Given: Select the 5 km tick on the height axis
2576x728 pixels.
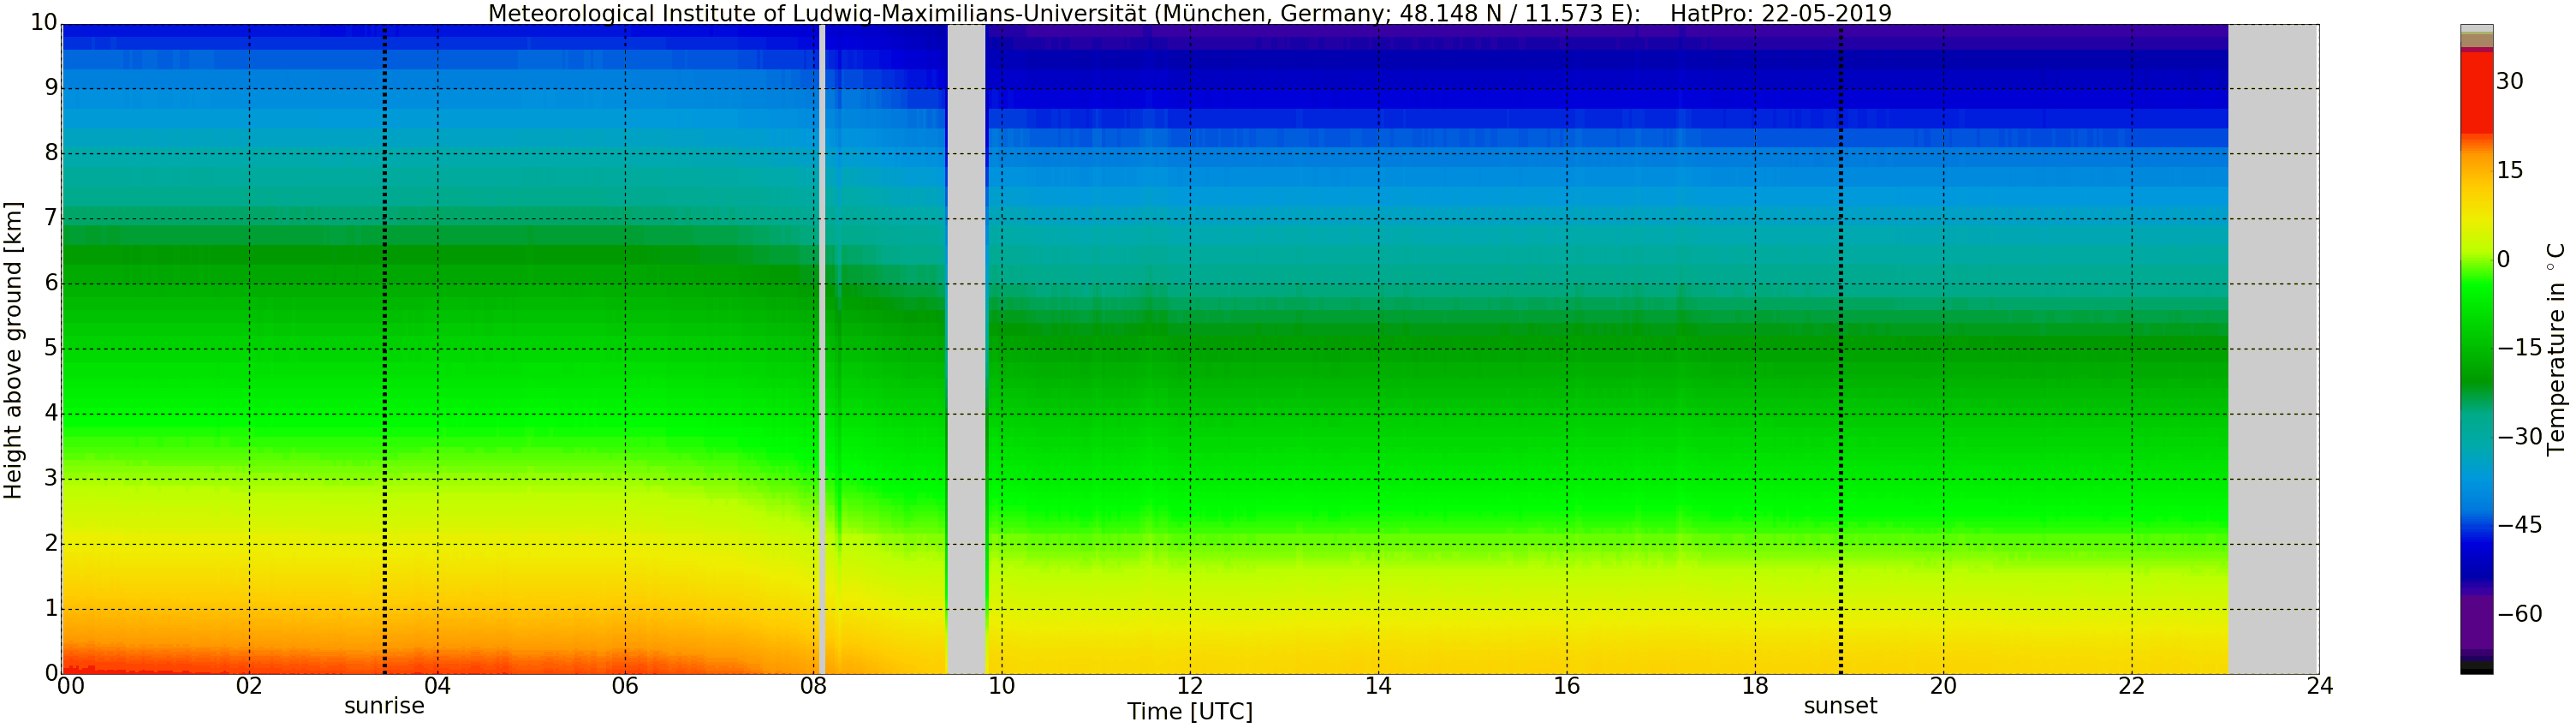Looking at the screenshot, I should pos(51,349).
